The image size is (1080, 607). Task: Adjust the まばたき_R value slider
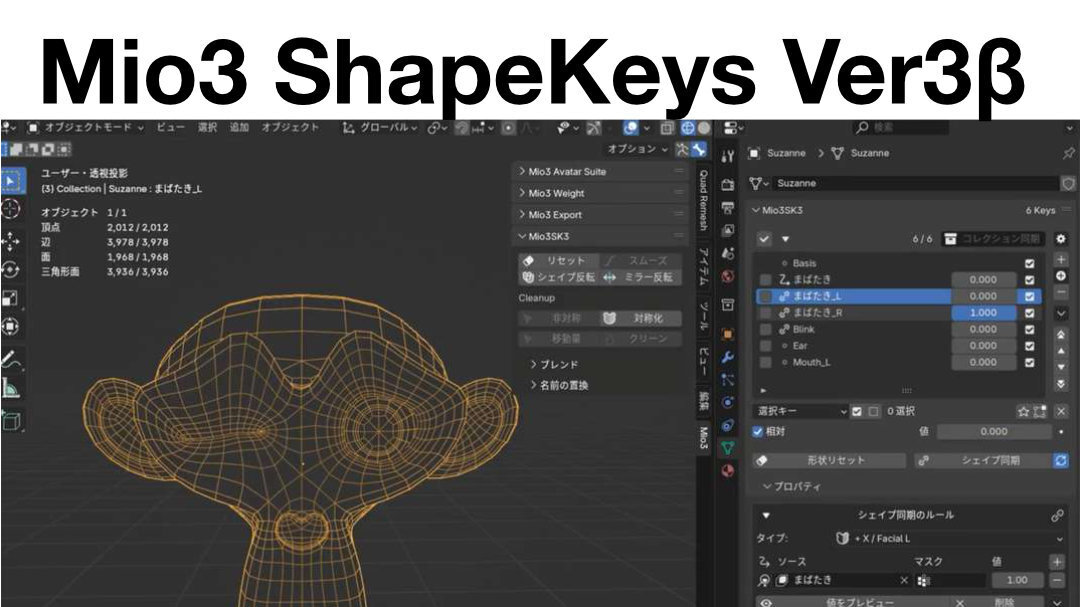coord(984,313)
